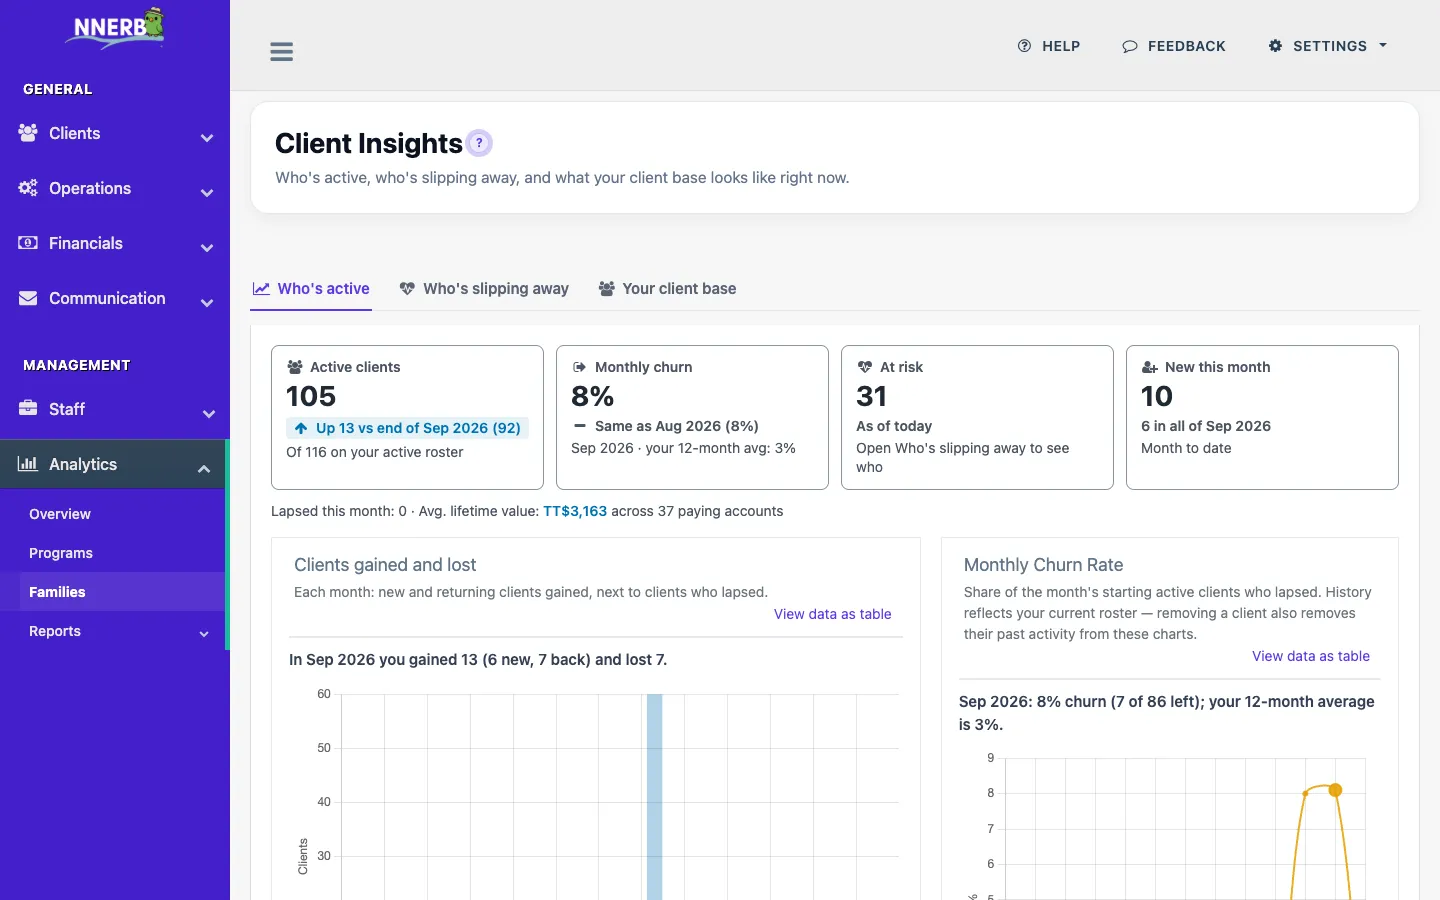Click the New this month user-plus icon

1150,367
